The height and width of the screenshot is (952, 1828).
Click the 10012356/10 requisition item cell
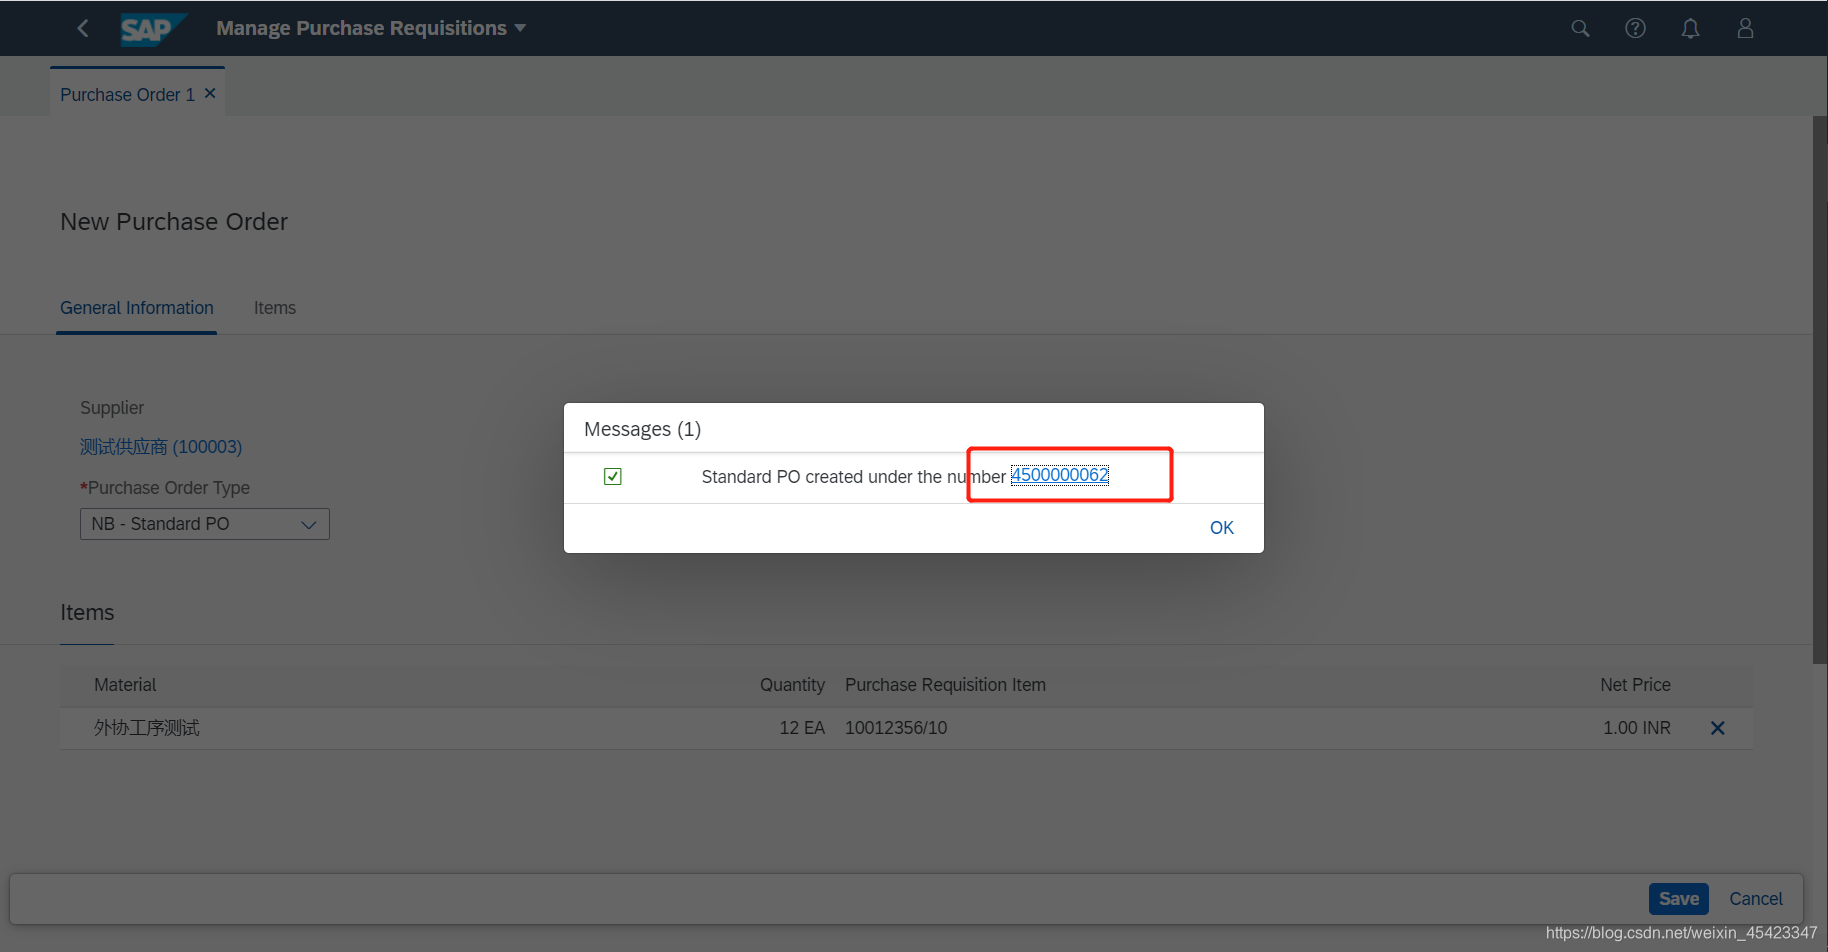pyautogui.click(x=896, y=728)
